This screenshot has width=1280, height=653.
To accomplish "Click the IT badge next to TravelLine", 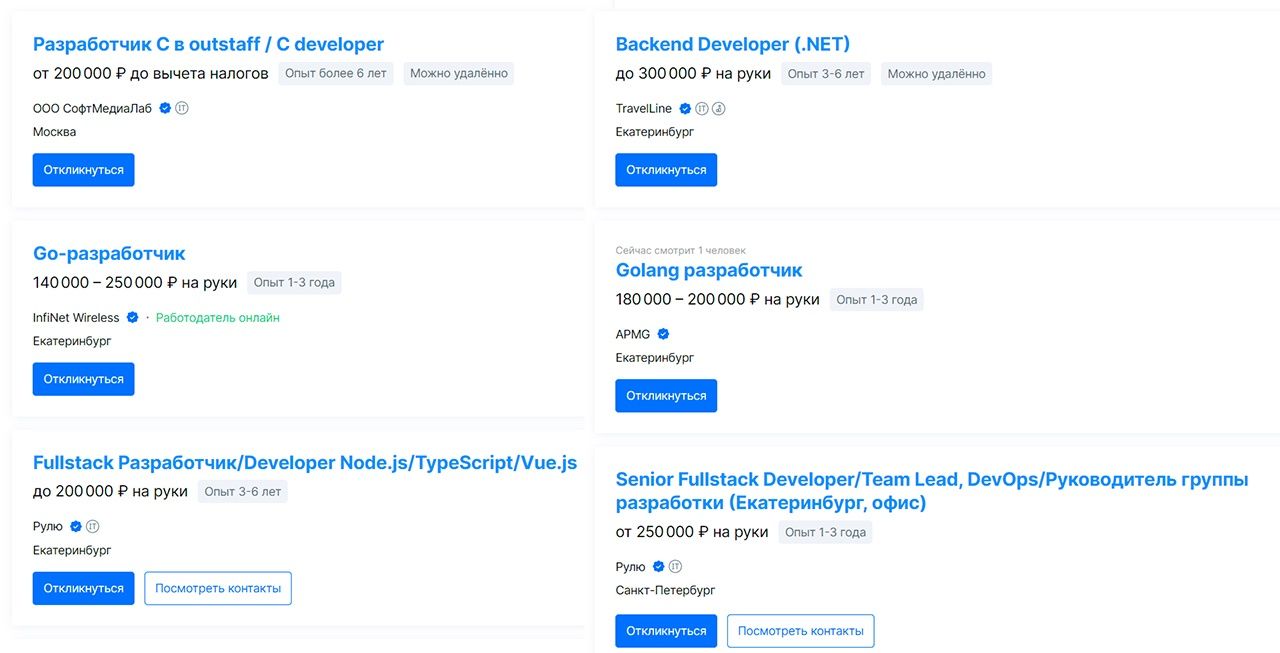I will point(702,108).
